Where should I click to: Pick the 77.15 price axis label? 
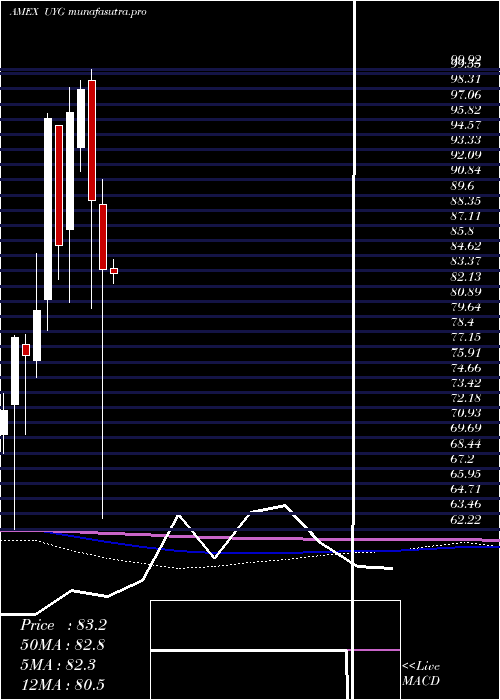point(466,338)
